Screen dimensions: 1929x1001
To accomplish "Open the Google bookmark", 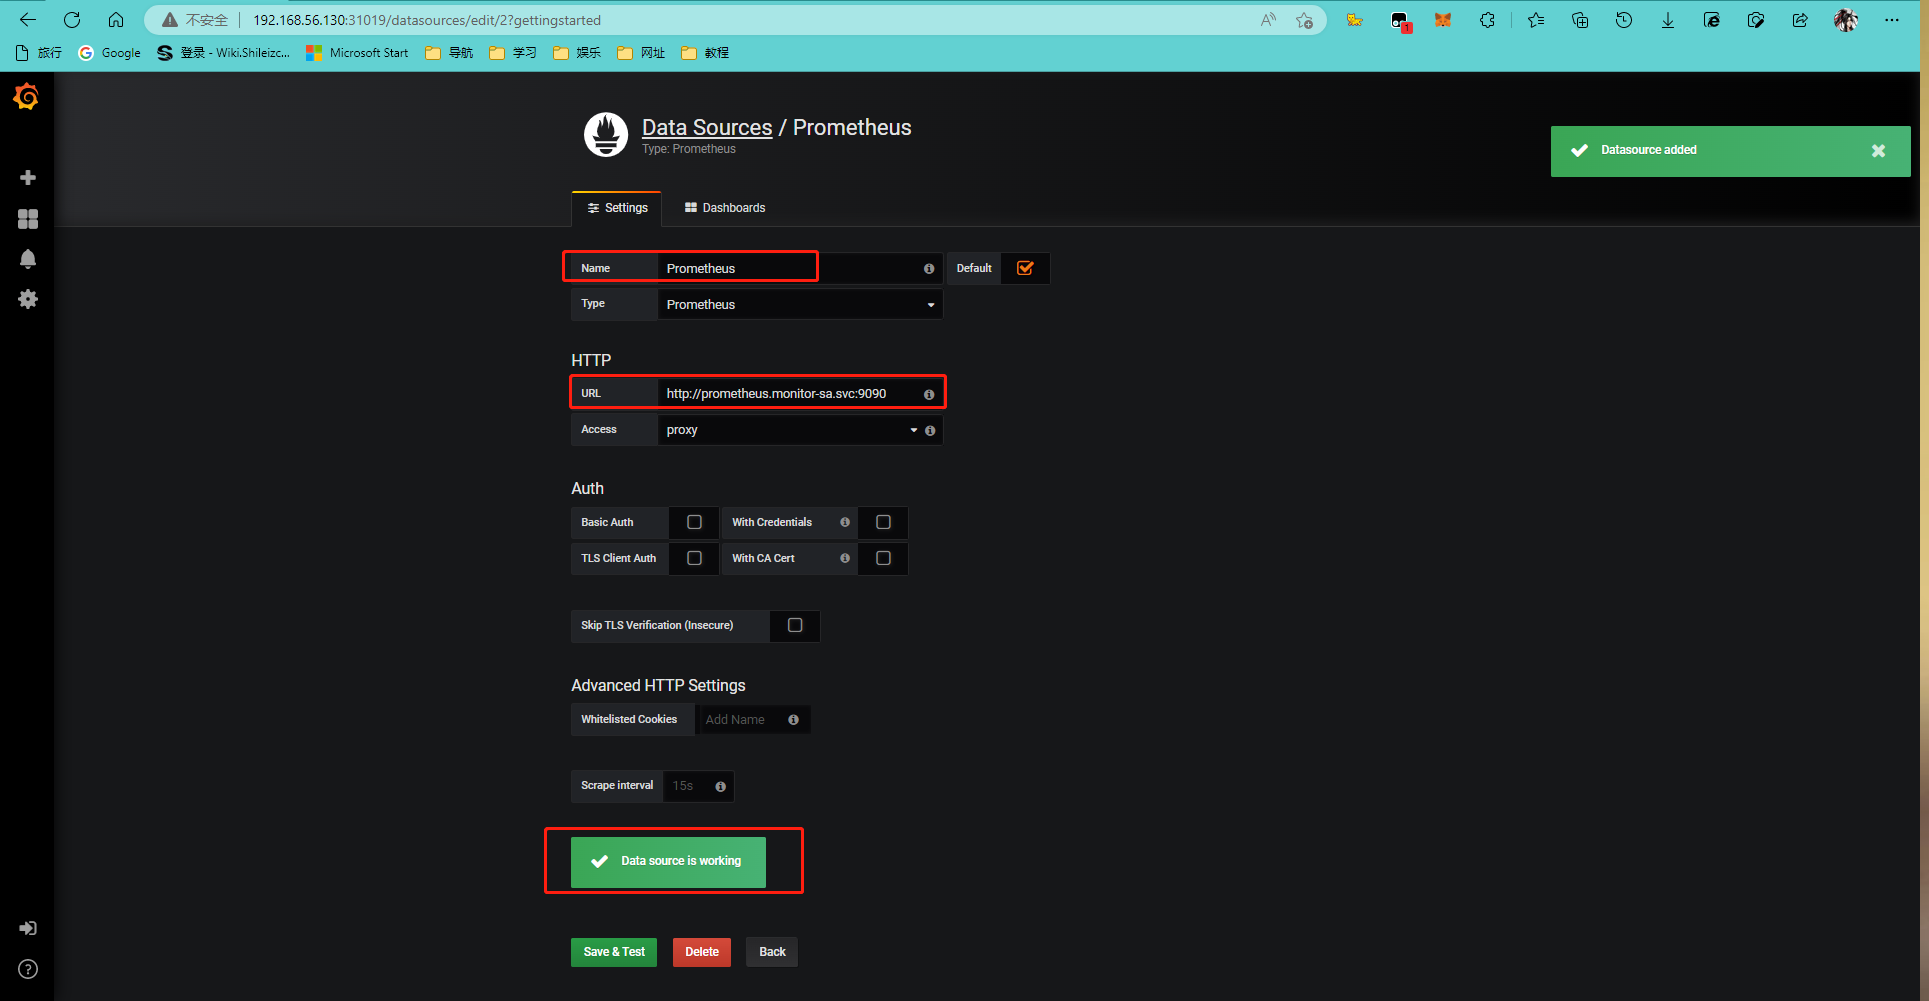I will pyautogui.click(x=110, y=53).
